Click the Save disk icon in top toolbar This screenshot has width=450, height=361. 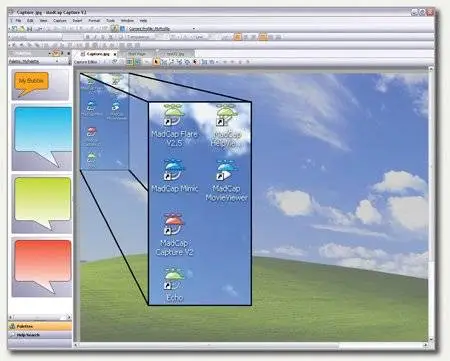[x=29, y=29]
